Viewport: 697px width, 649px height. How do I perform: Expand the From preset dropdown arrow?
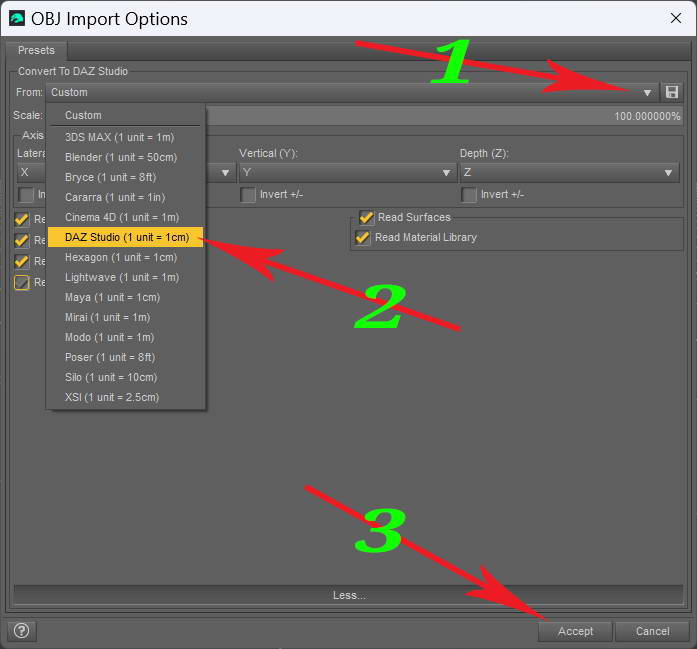click(x=647, y=92)
